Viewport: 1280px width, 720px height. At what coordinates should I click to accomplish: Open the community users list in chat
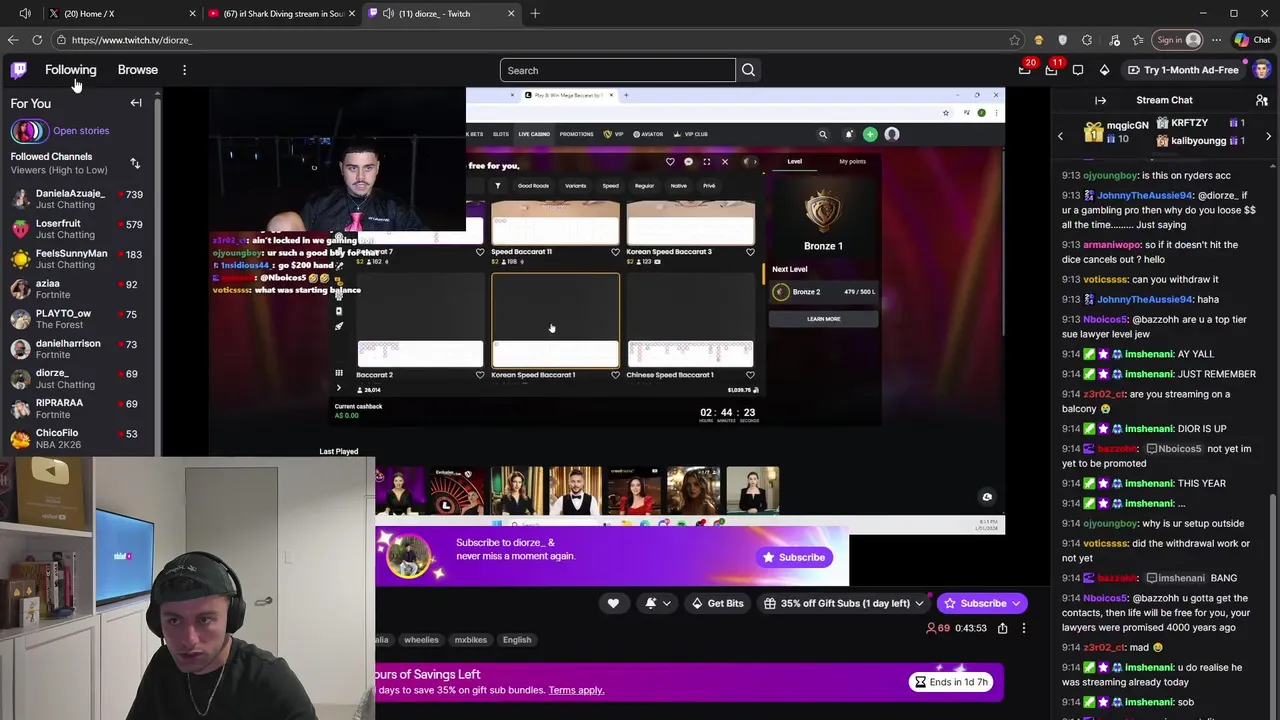(x=1262, y=100)
